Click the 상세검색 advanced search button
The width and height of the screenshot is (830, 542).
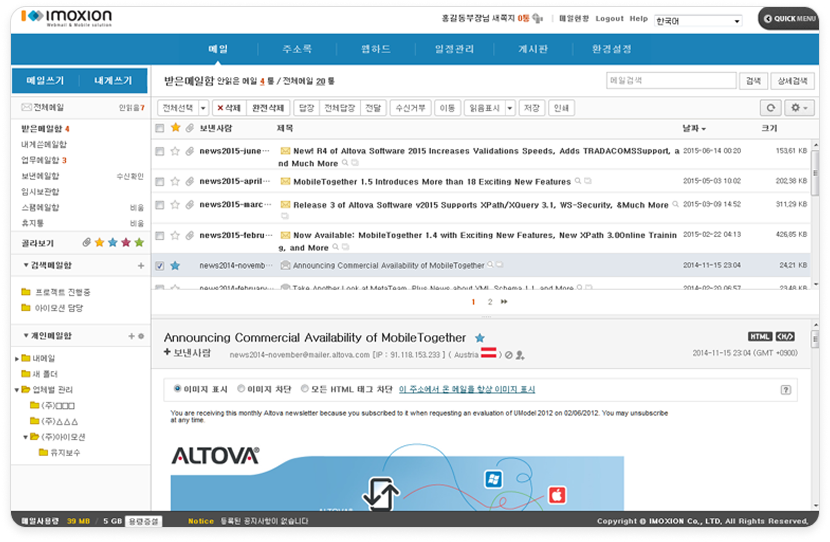[792, 80]
